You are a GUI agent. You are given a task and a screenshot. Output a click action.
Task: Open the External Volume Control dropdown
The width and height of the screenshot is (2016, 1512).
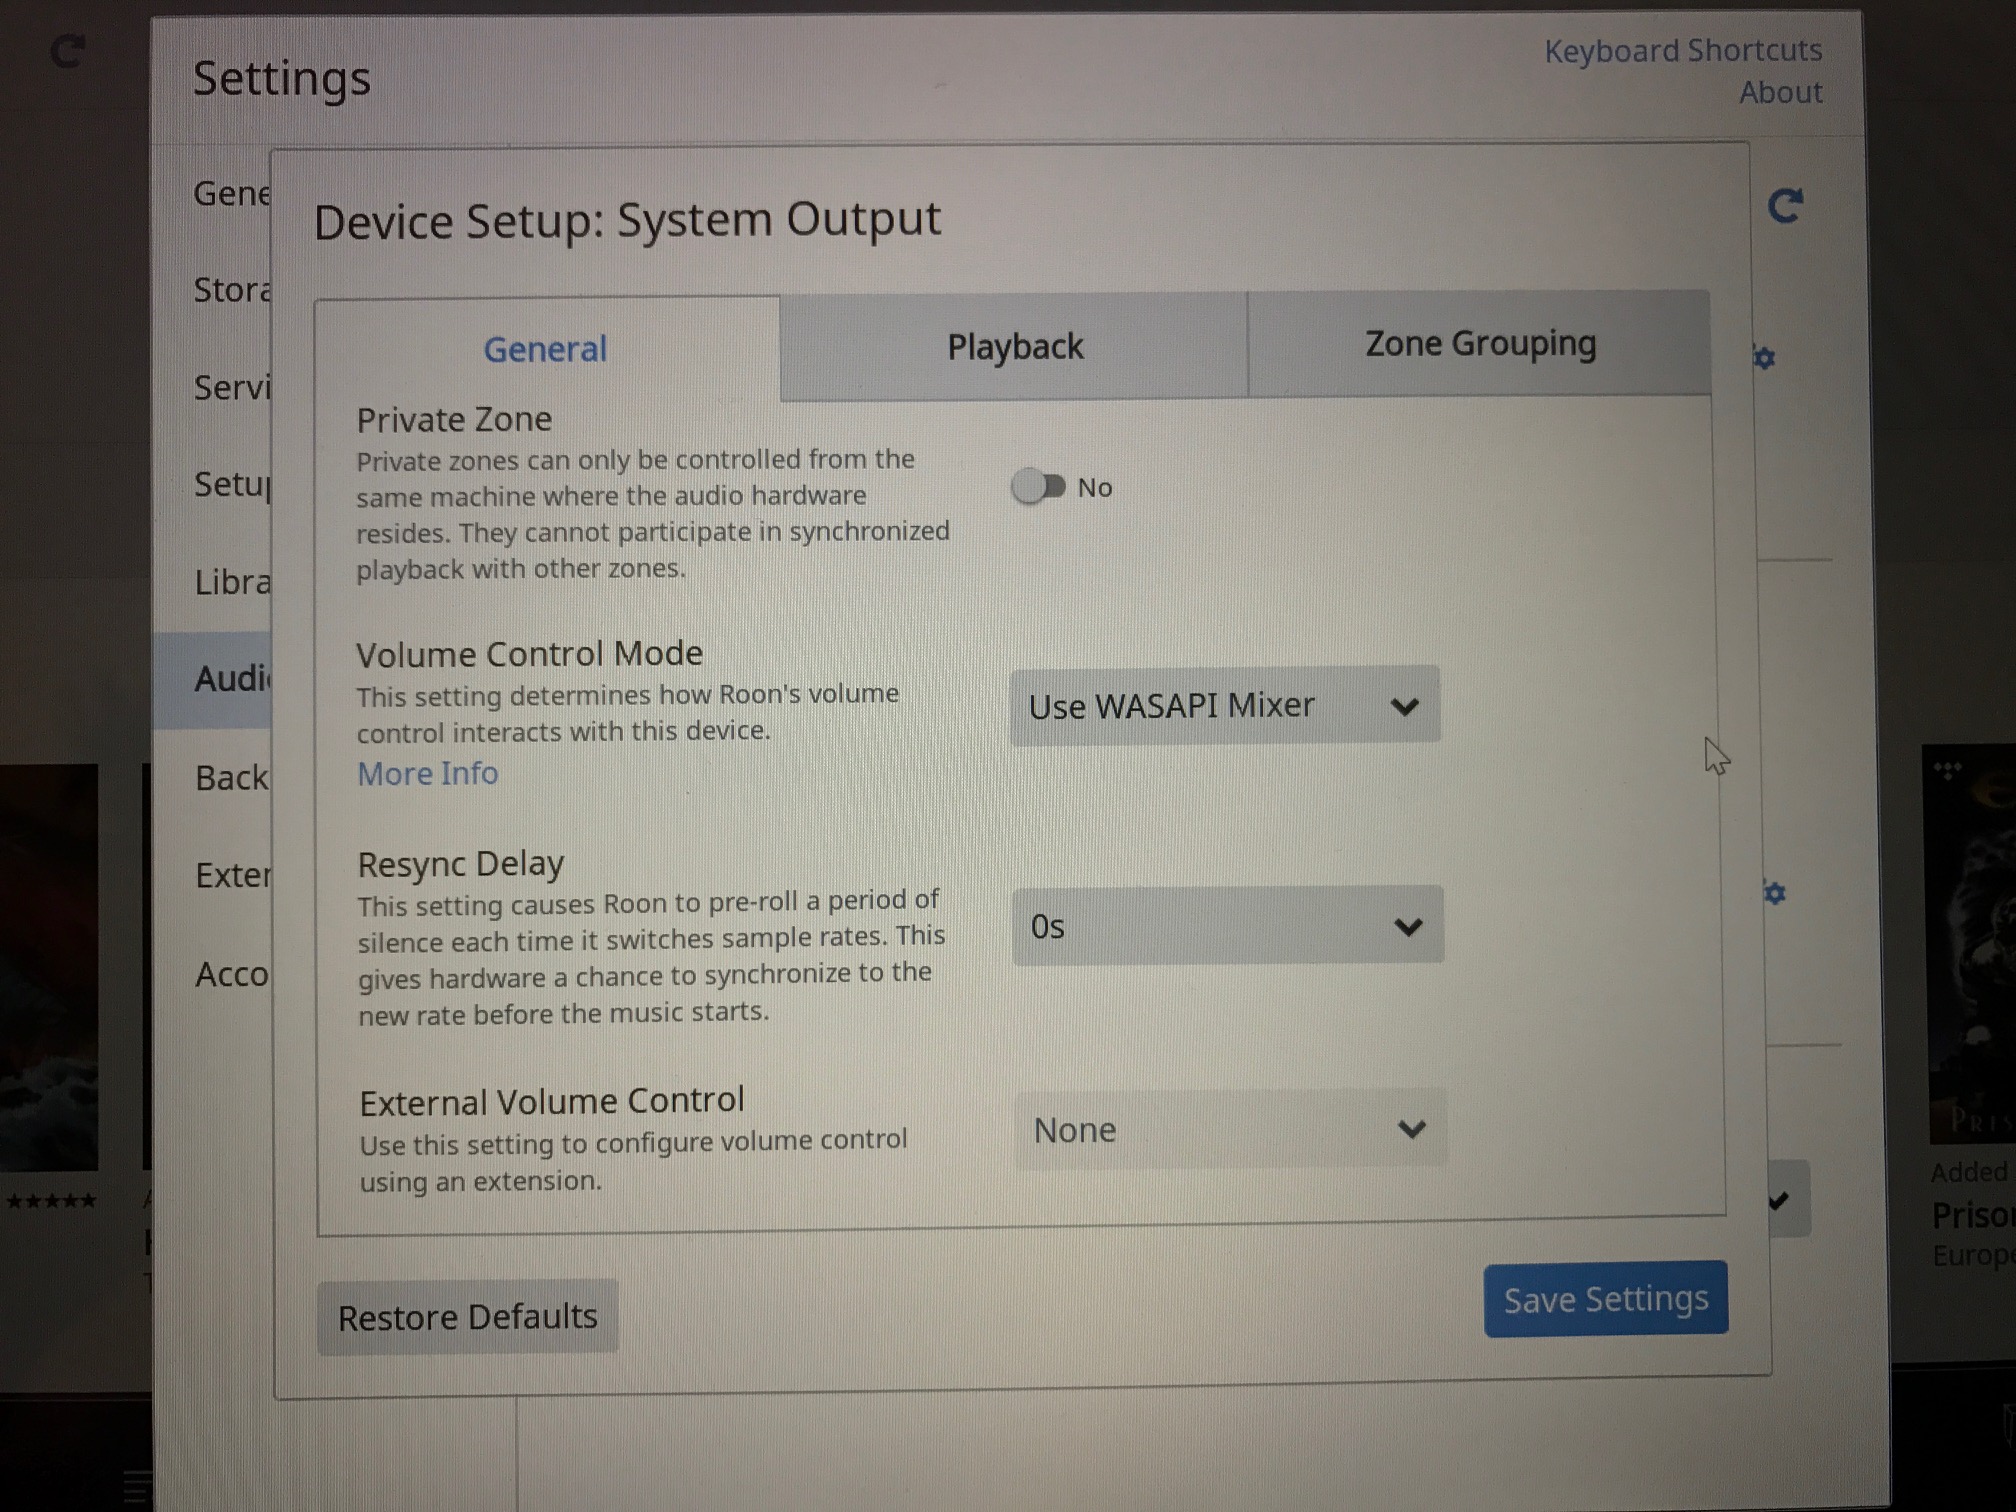point(1230,1129)
